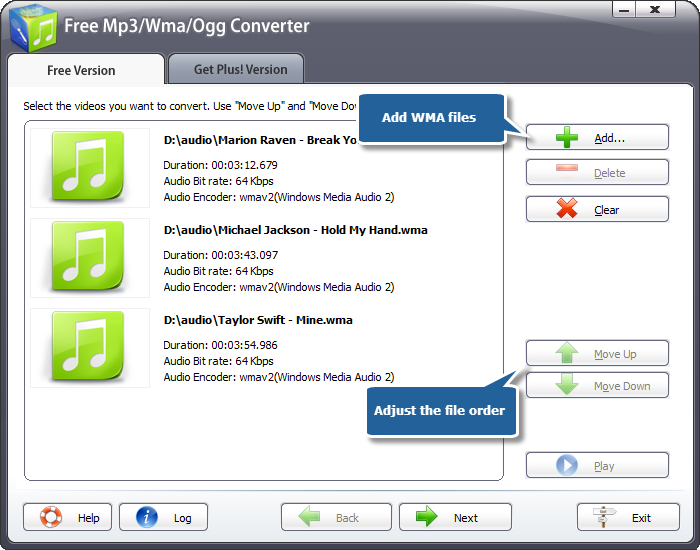Click Audio Encoder of Marion Raven file
This screenshot has height=550, width=700.
279,197
